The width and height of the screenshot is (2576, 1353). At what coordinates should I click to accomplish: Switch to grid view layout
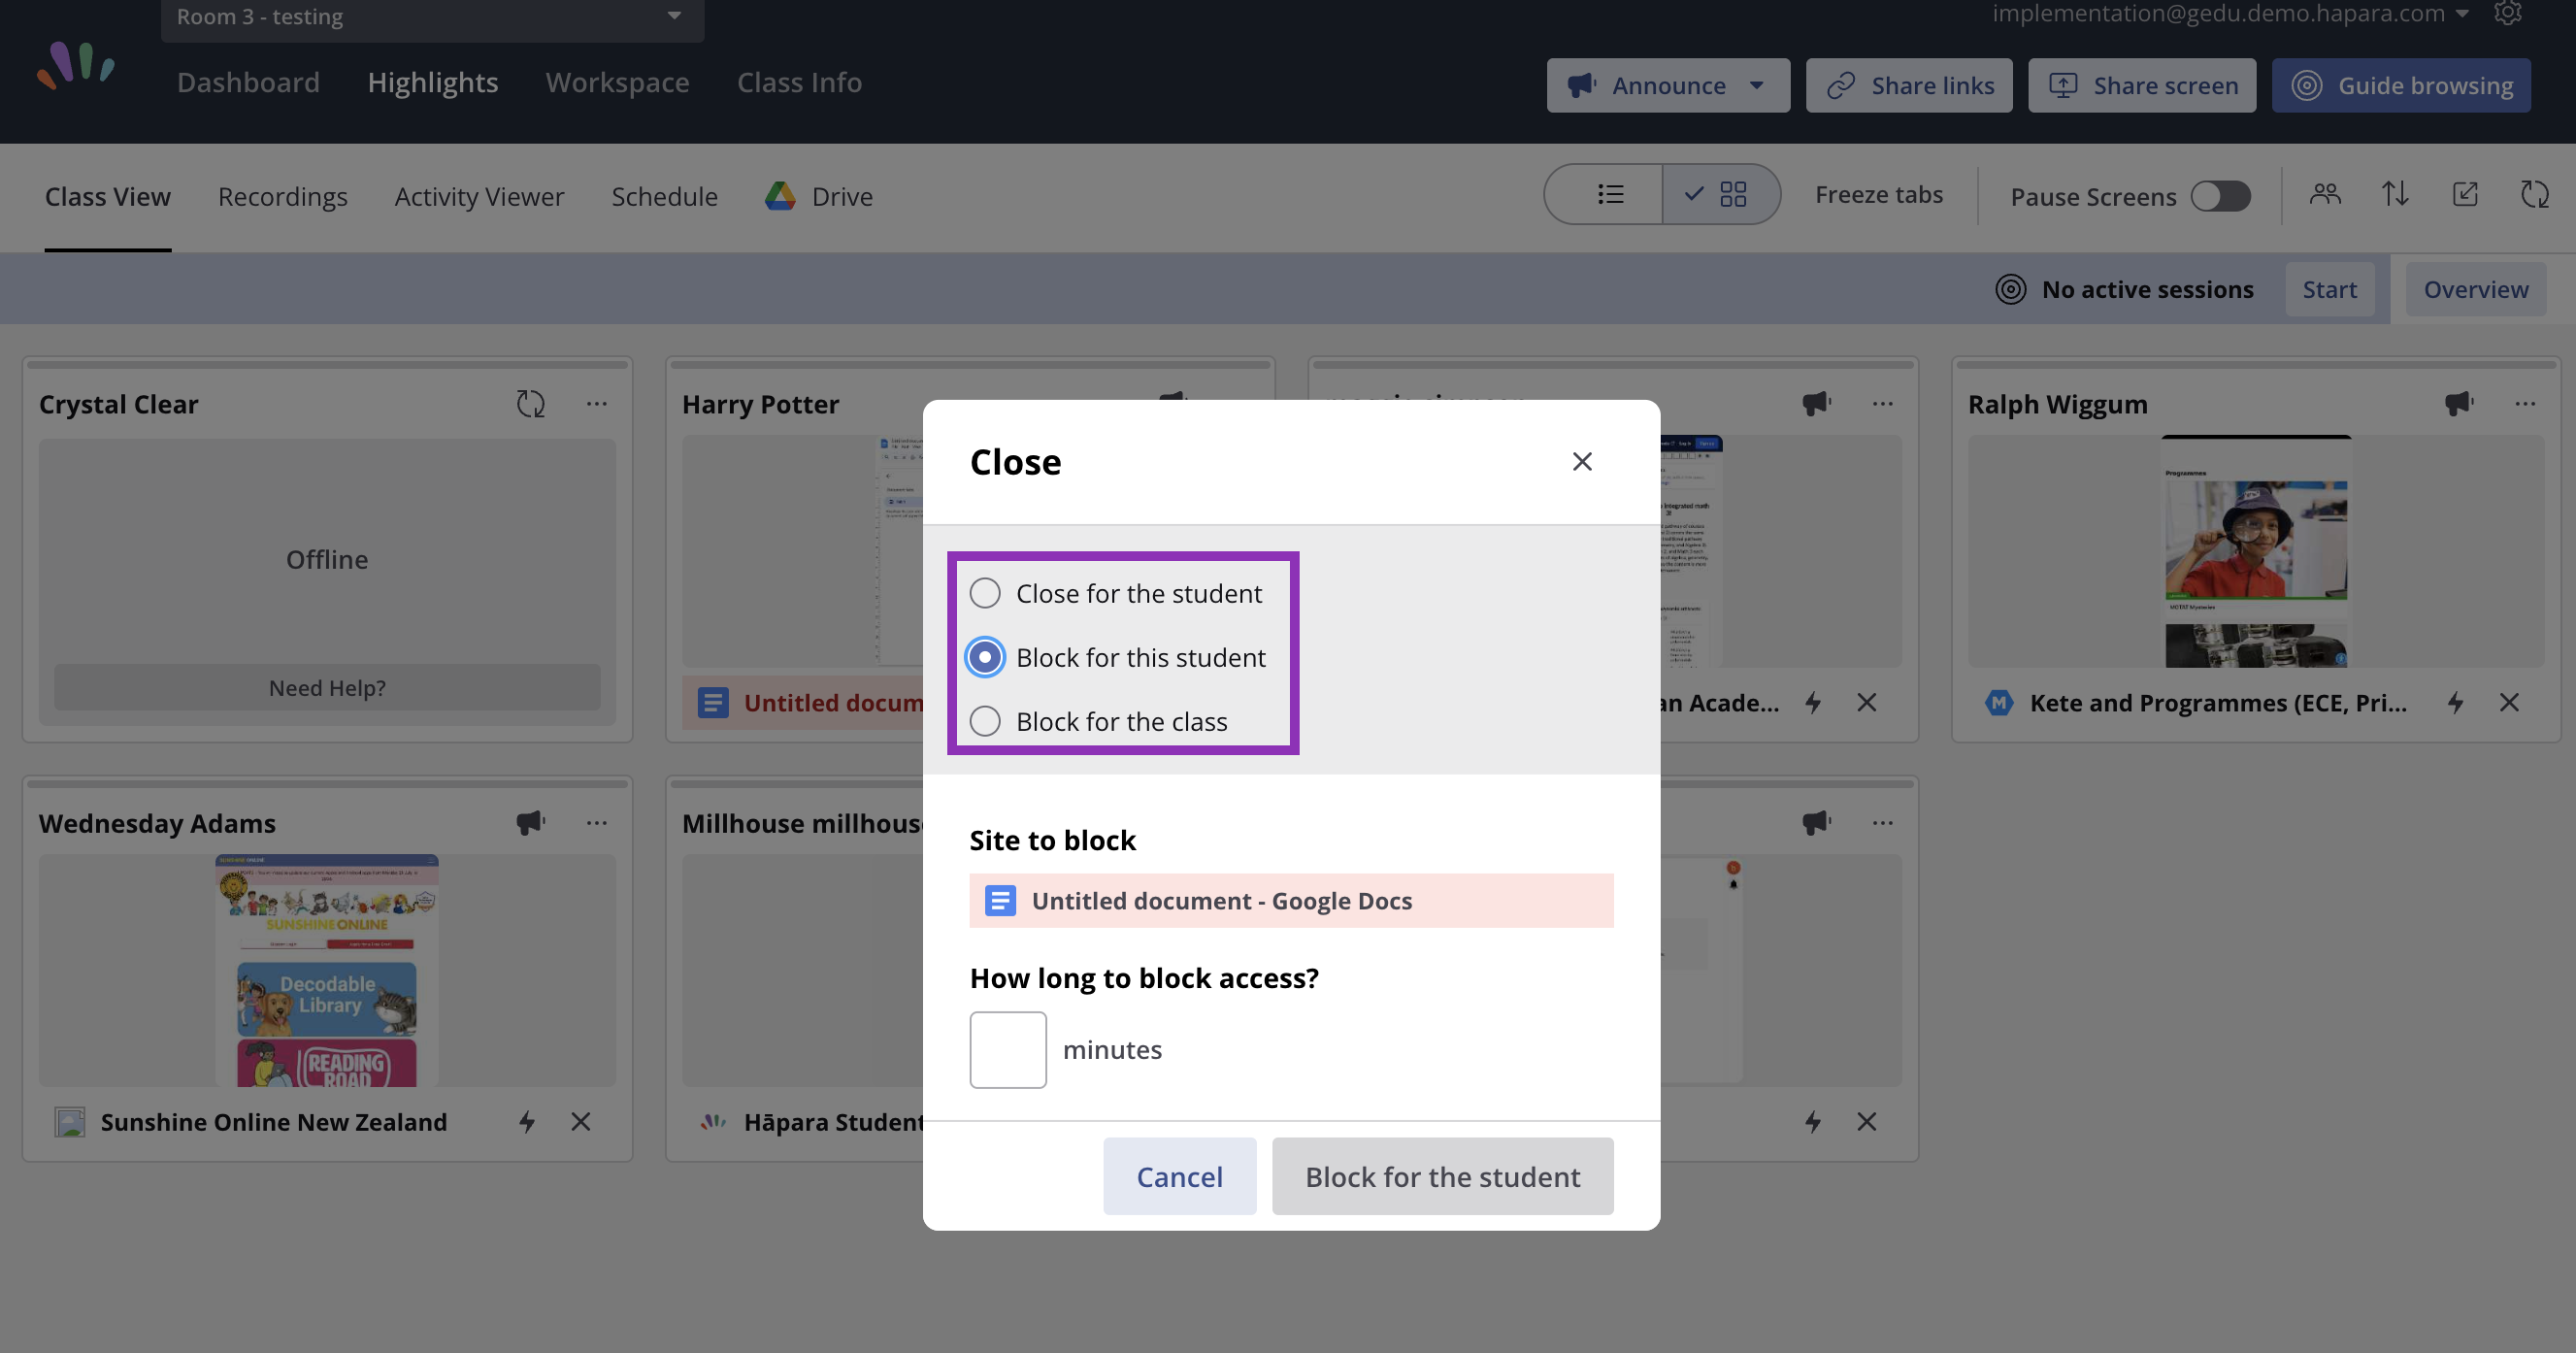pos(1720,194)
